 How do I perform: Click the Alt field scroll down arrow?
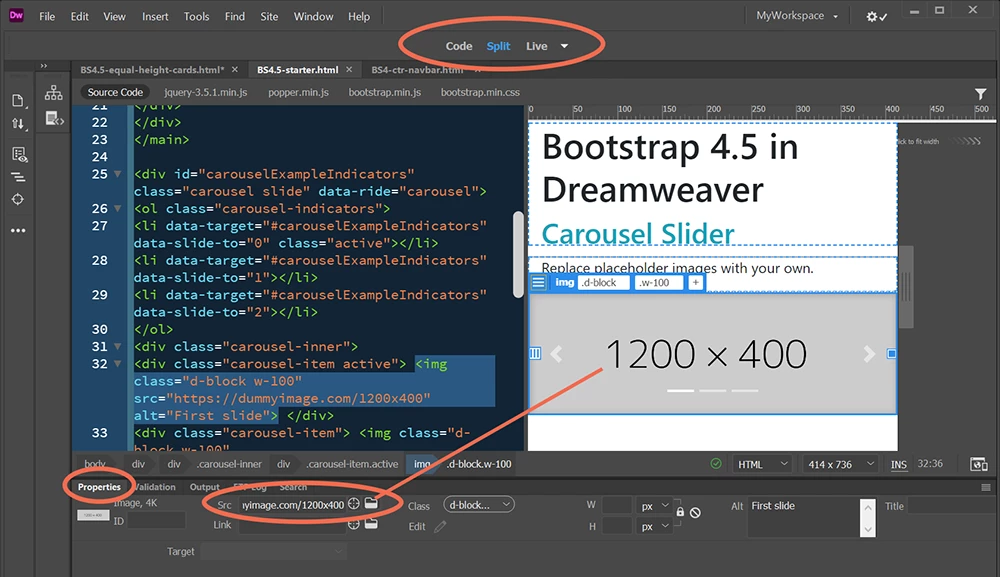[867, 529]
